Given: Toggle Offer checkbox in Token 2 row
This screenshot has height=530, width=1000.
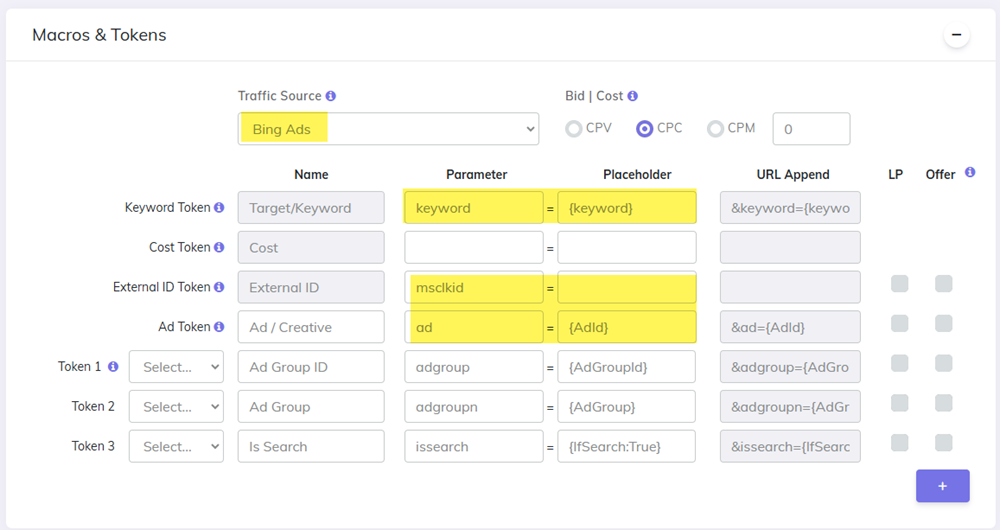Looking at the screenshot, I should tap(943, 403).
